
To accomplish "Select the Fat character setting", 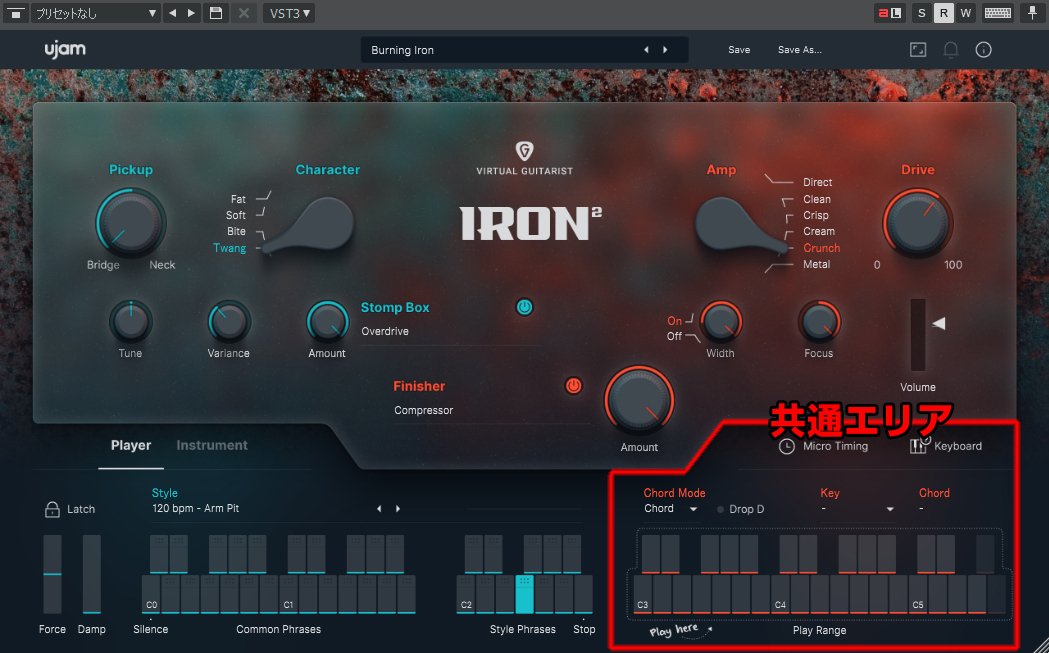I will 238,199.
